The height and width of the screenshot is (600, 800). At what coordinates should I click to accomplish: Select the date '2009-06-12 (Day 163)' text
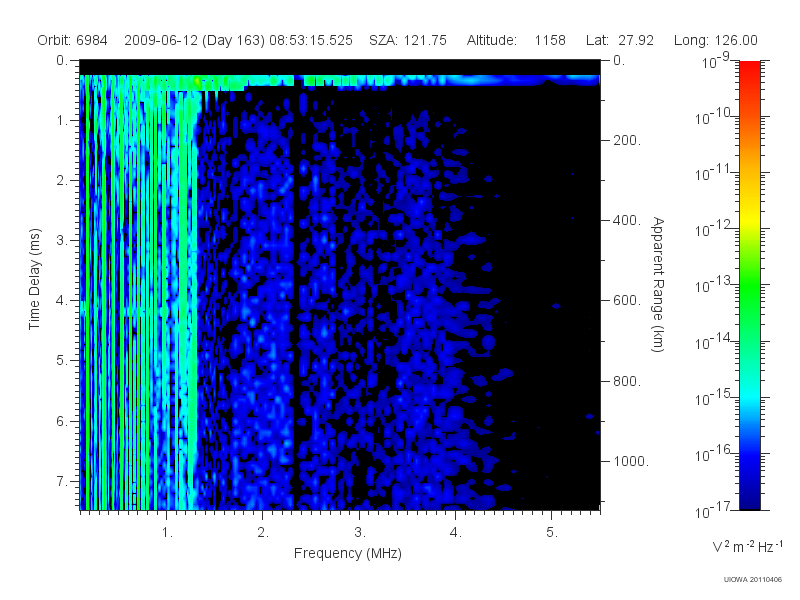[x=194, y=40]
